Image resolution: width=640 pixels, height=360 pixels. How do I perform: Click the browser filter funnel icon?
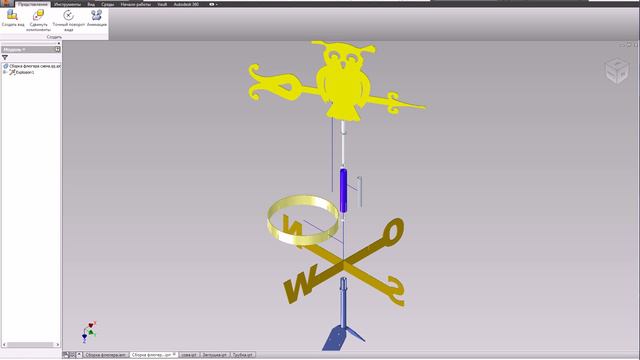click(5, 58)
